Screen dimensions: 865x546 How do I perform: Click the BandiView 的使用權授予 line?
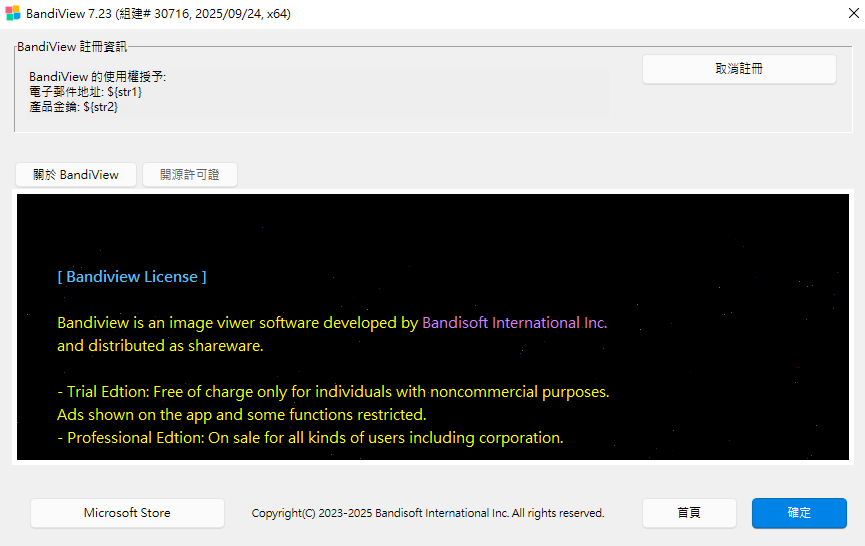pos(98,77)
